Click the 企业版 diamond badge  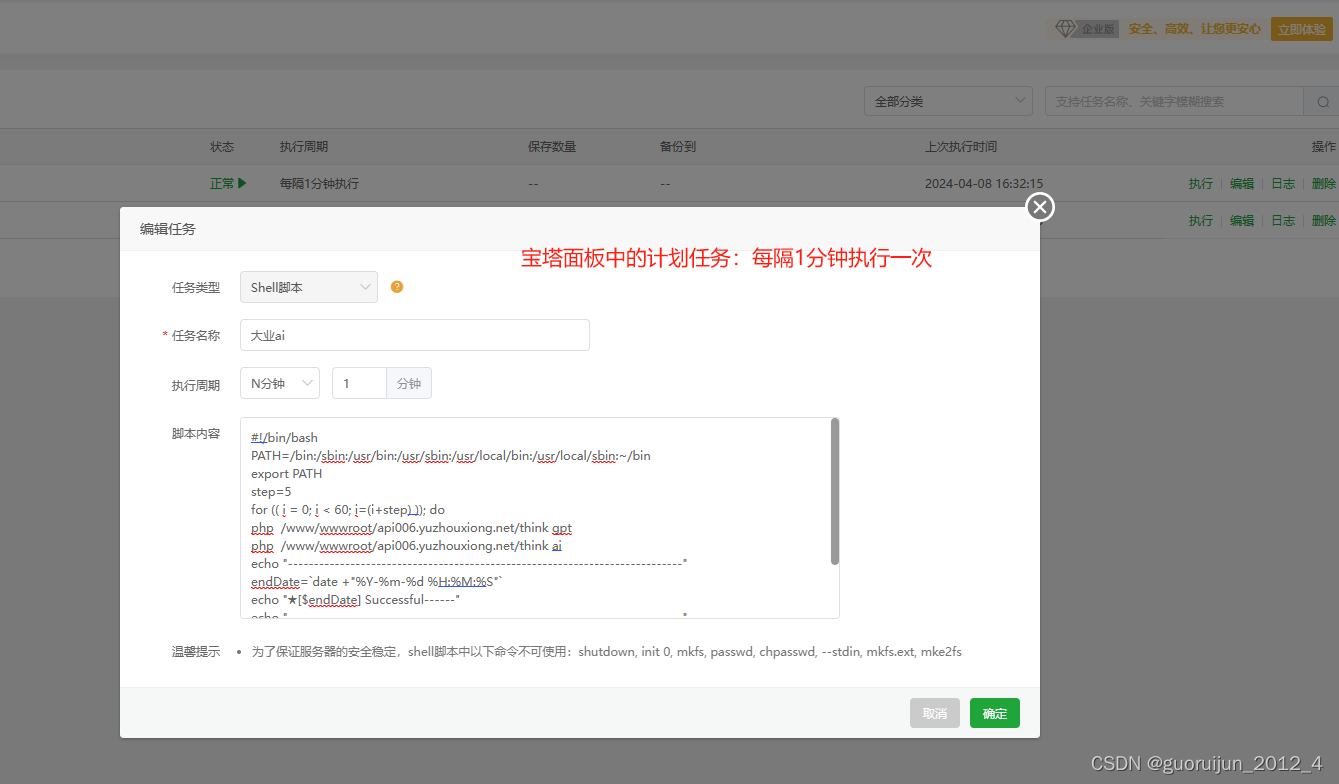tap(1084, 29)
